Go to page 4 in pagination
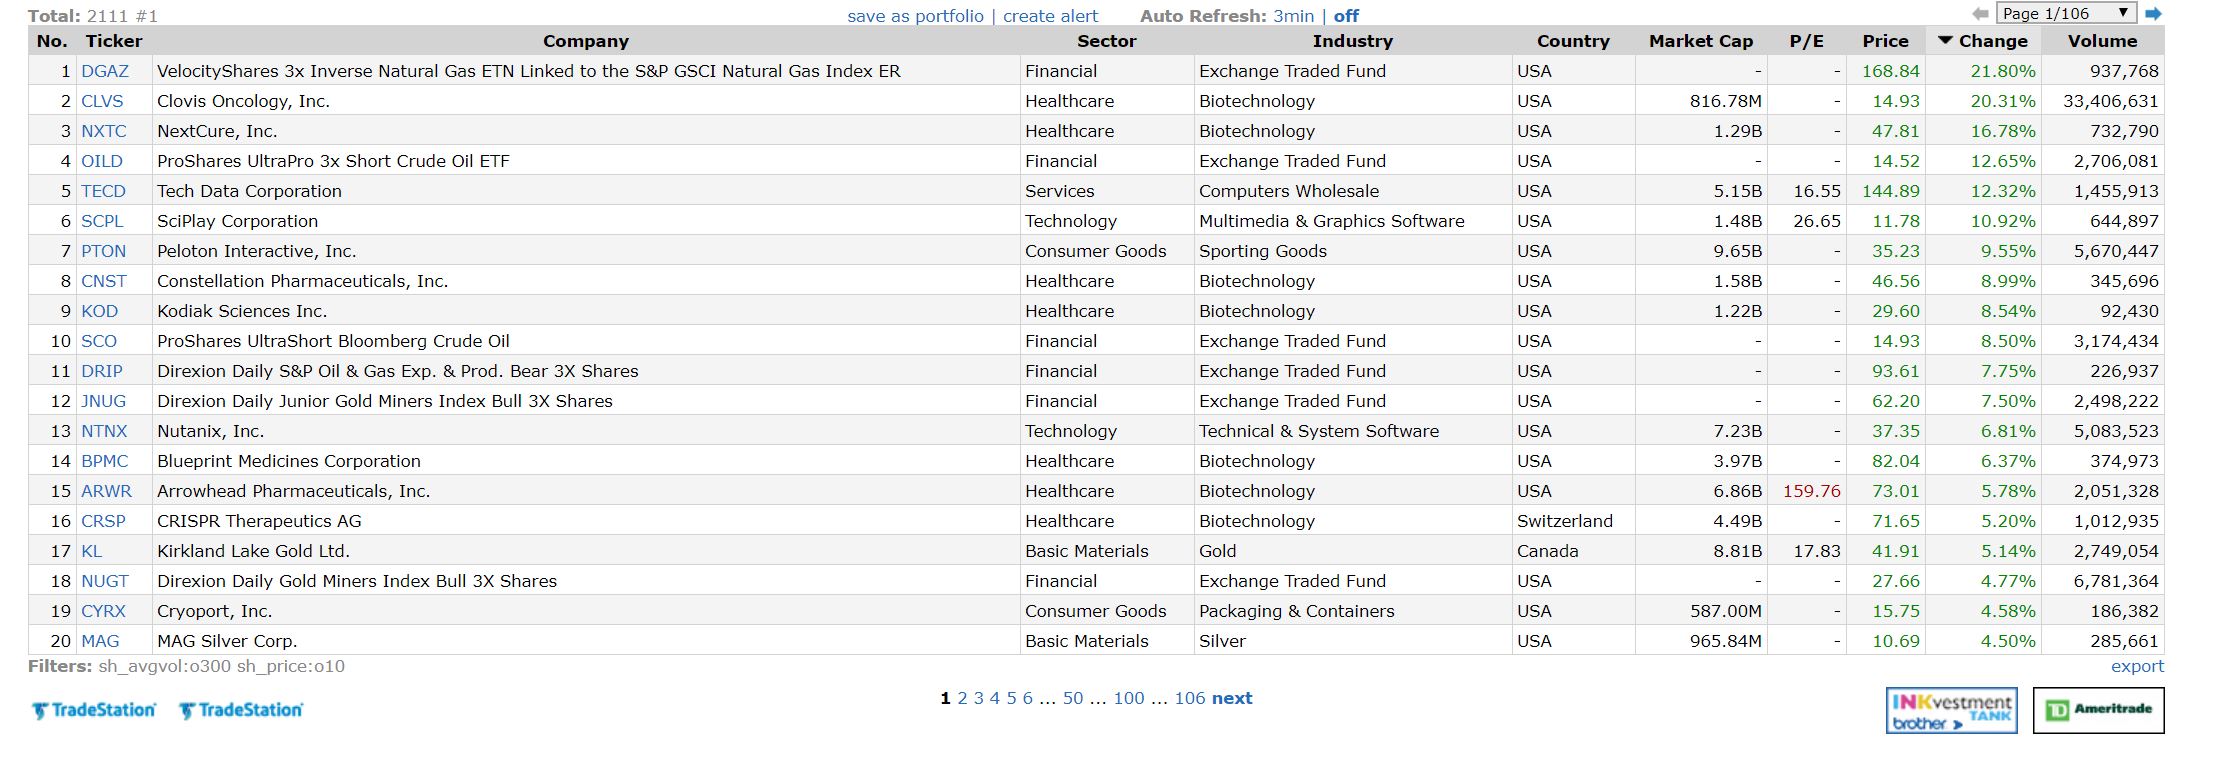 pos(994,698)
